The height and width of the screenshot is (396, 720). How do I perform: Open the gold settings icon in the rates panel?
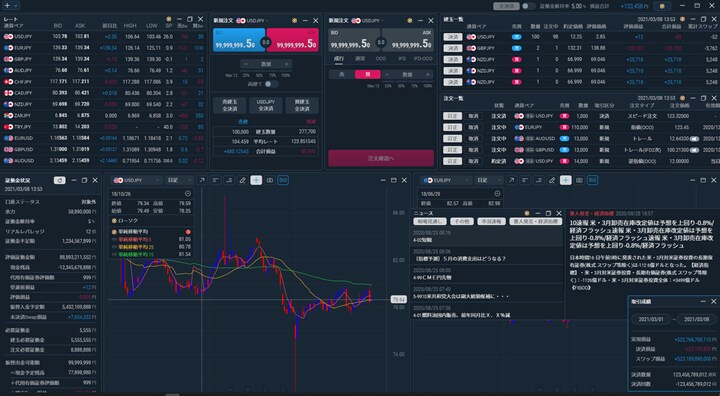(x=169, y=19)
